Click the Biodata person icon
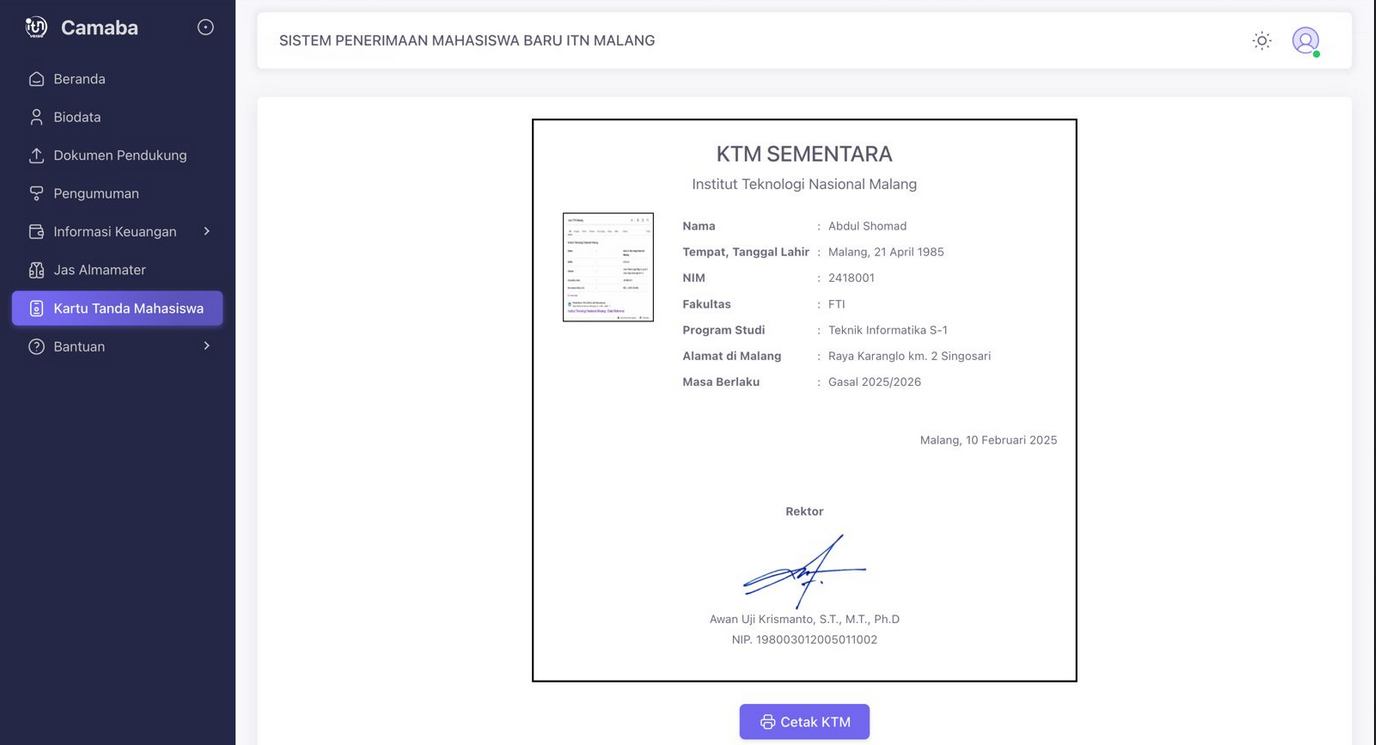The height and width of the screenshot is (745, 1376). point(36,117)
